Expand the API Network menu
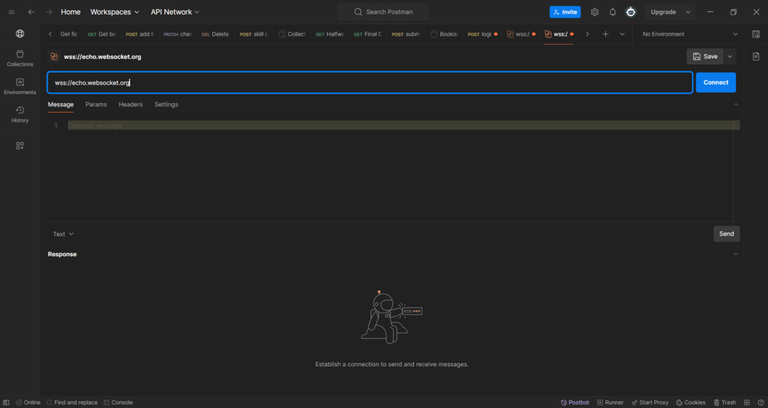Screen dimensions: 768x408 click(175, 12)
